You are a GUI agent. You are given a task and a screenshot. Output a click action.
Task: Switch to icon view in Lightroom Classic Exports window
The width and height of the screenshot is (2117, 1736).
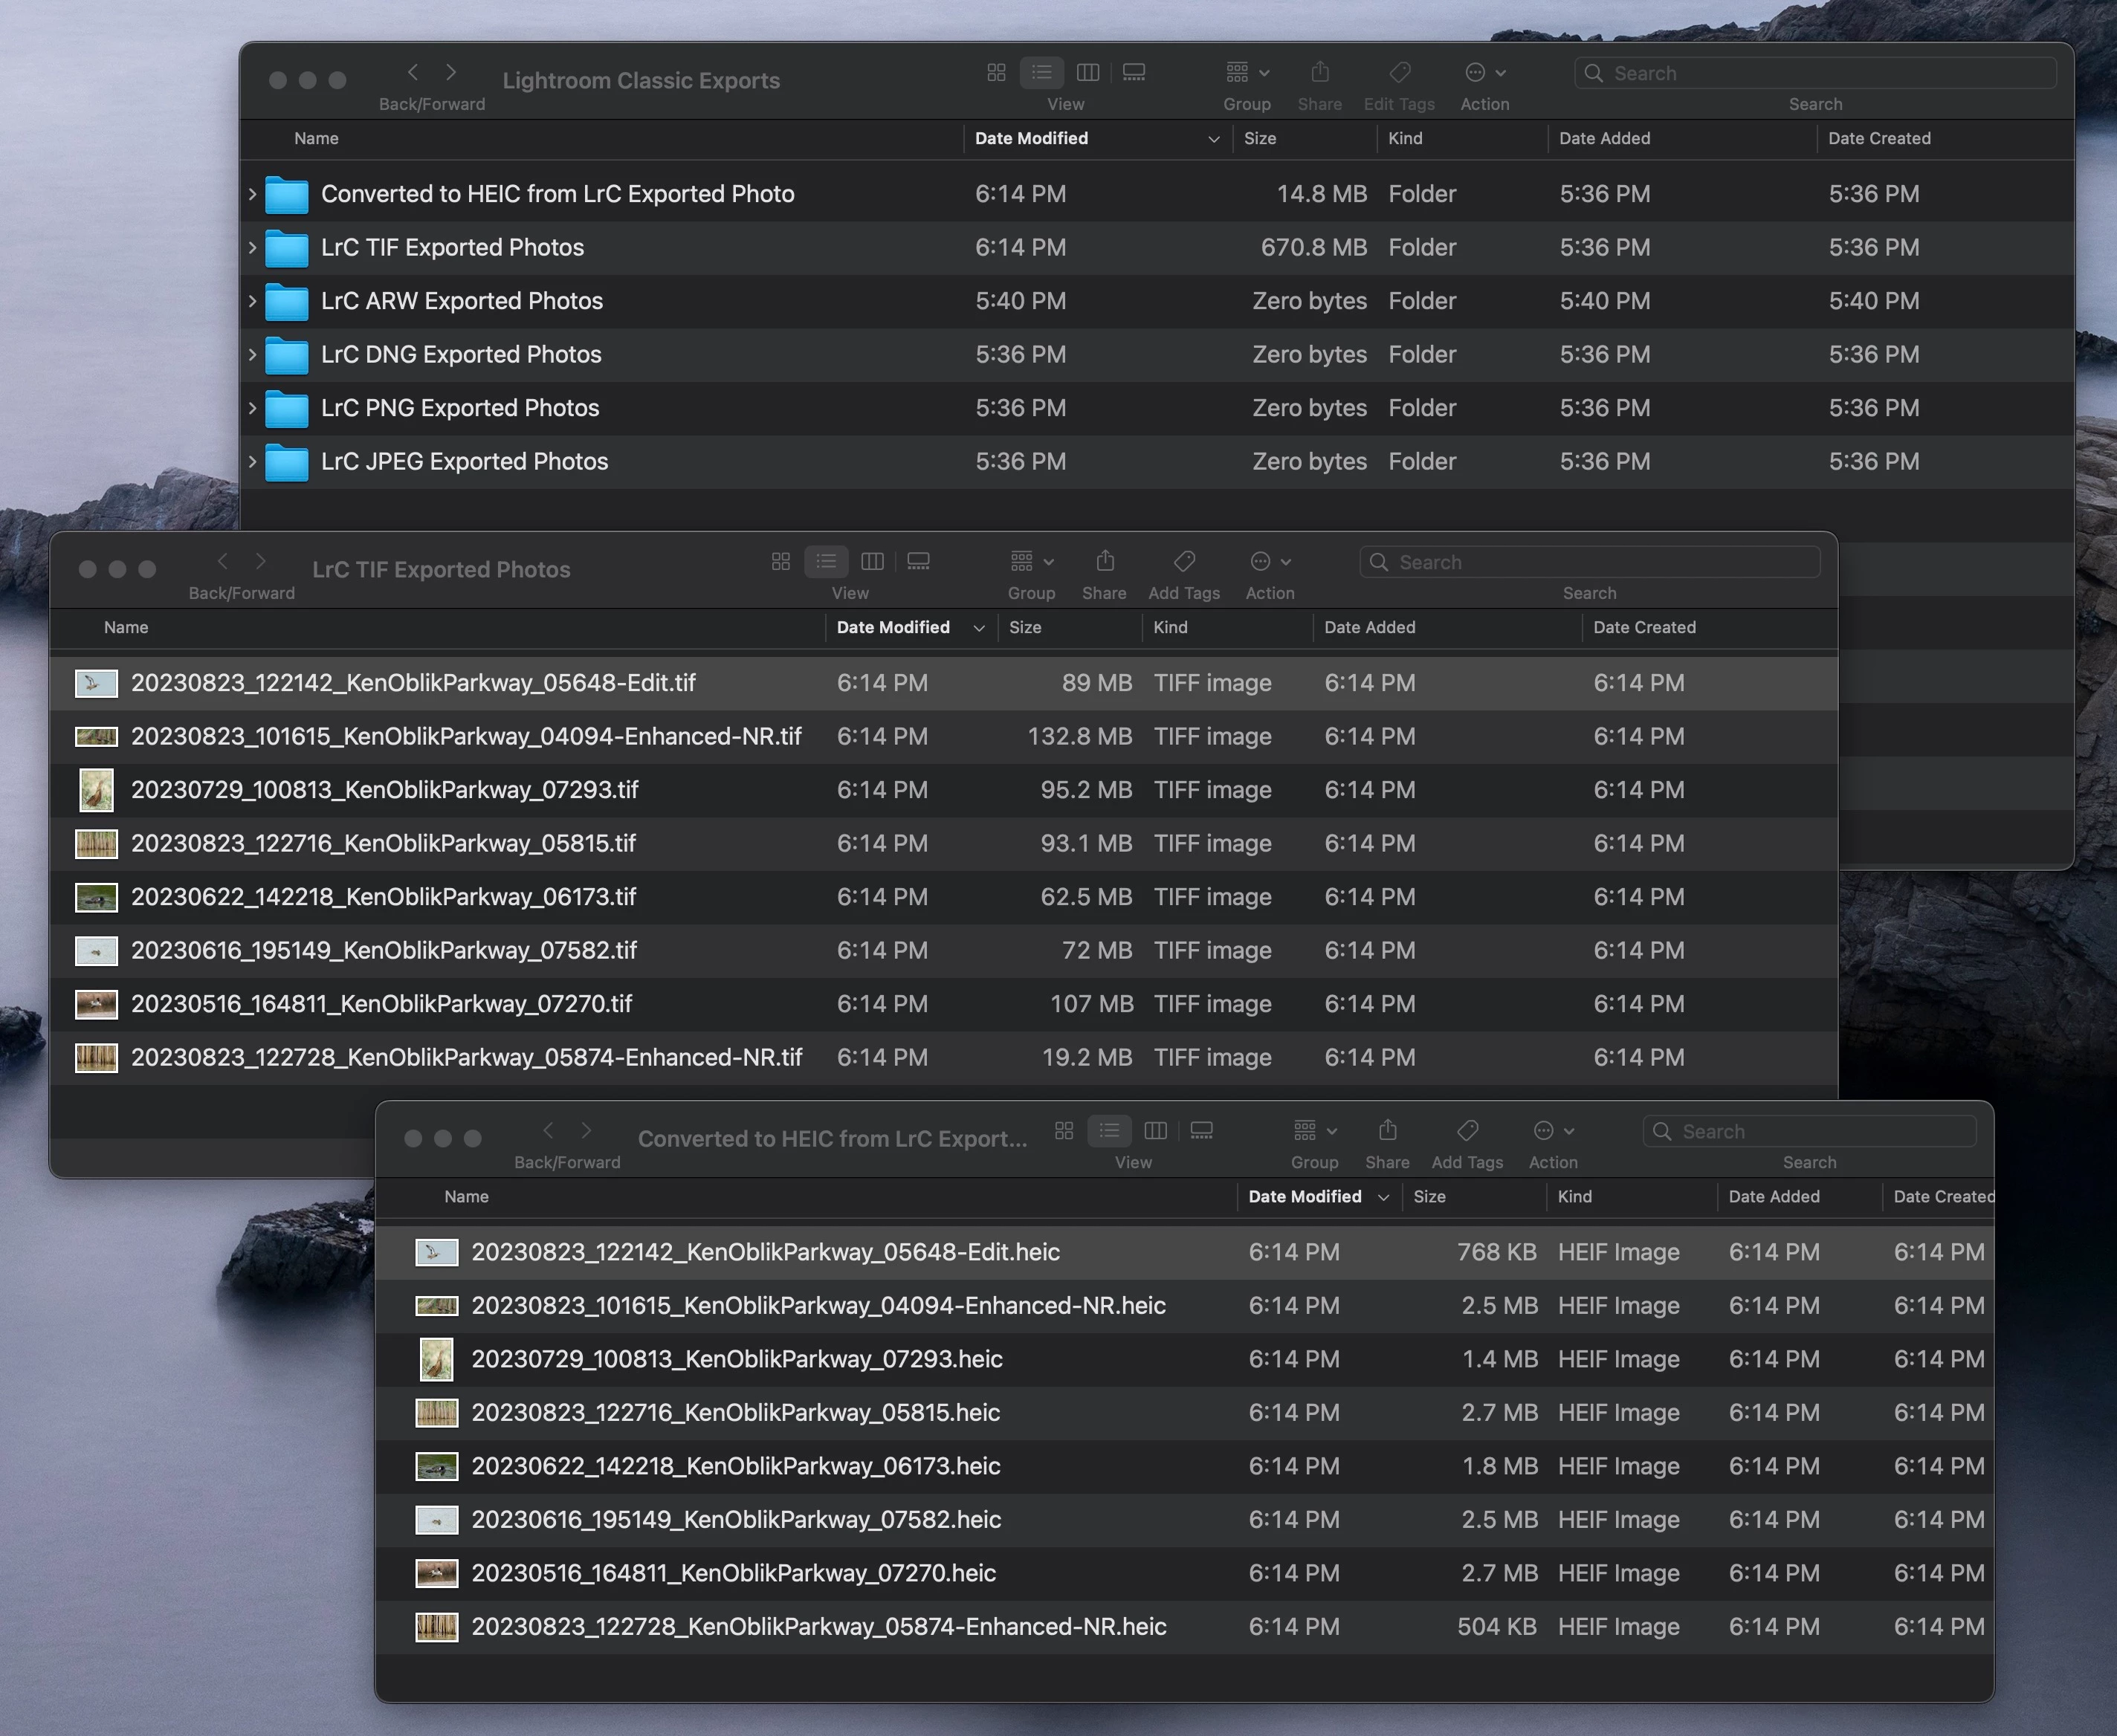tap(996, 72)
